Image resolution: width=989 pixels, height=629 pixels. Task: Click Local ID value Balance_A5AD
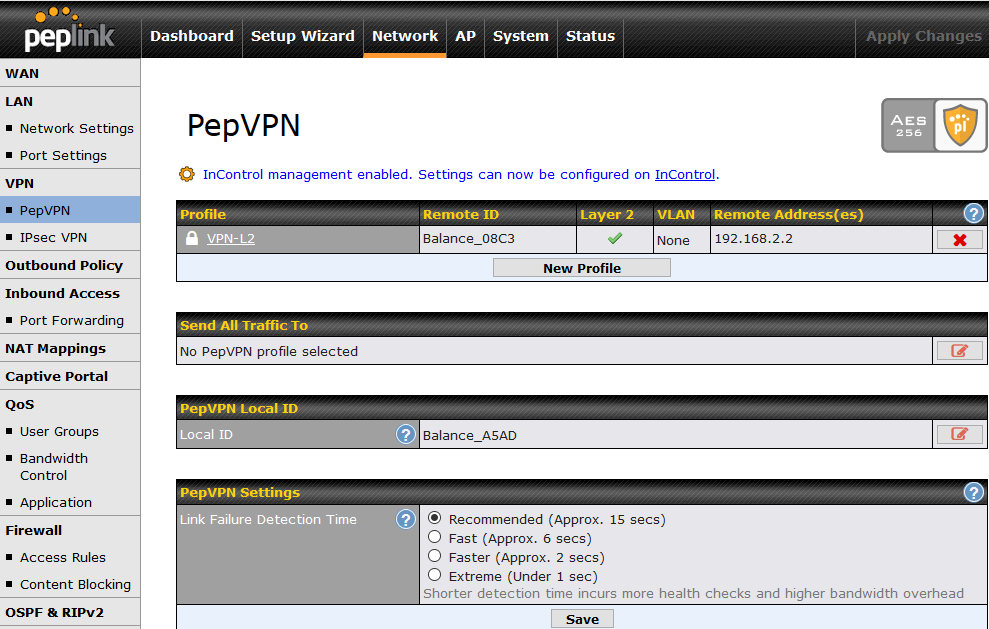(x=470, y=435)
